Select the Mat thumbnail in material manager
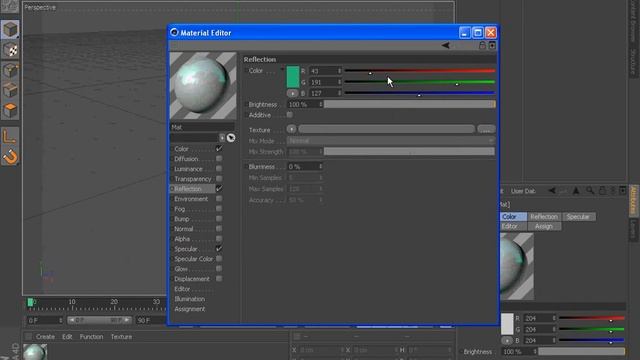The height and width of the screenshot is (360, 640). click(x=35, y=352)
